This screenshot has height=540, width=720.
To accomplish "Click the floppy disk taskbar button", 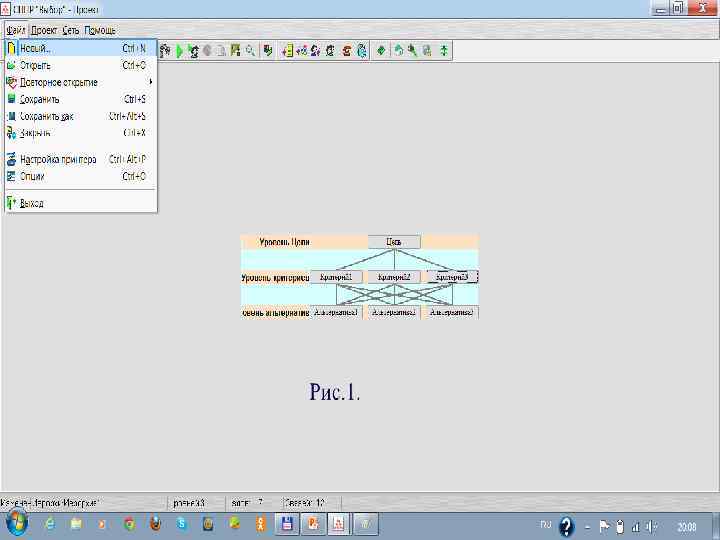I will click(x=287, y=524).
